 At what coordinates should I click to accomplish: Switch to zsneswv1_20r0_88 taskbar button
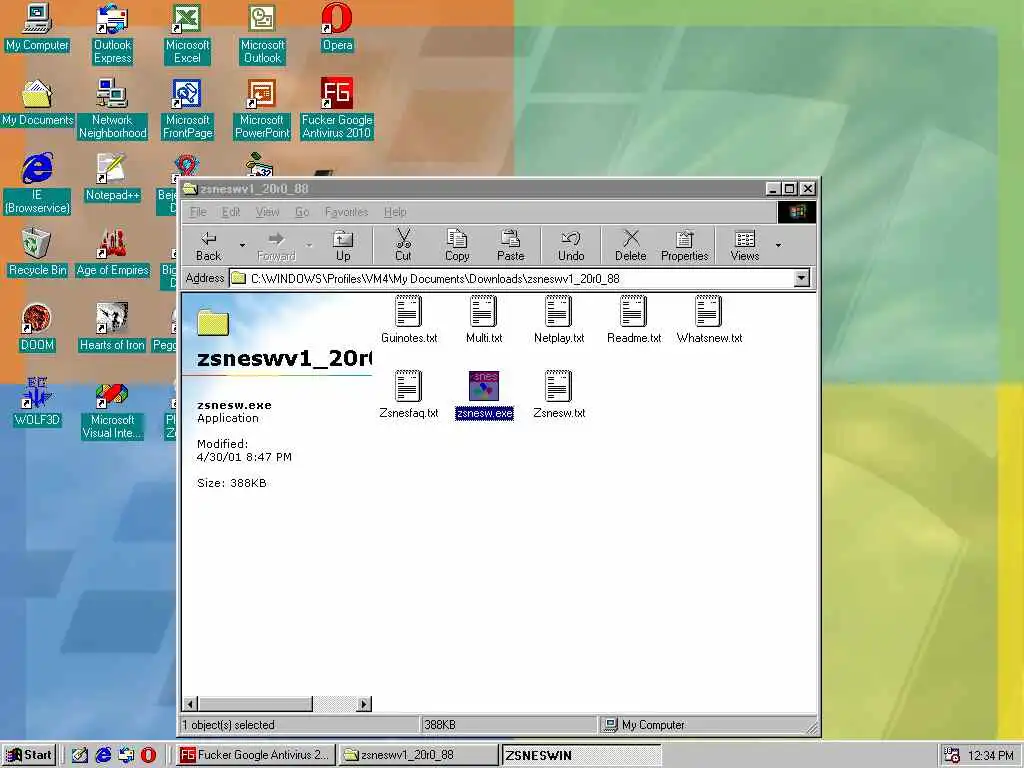(x=419, y=755)
